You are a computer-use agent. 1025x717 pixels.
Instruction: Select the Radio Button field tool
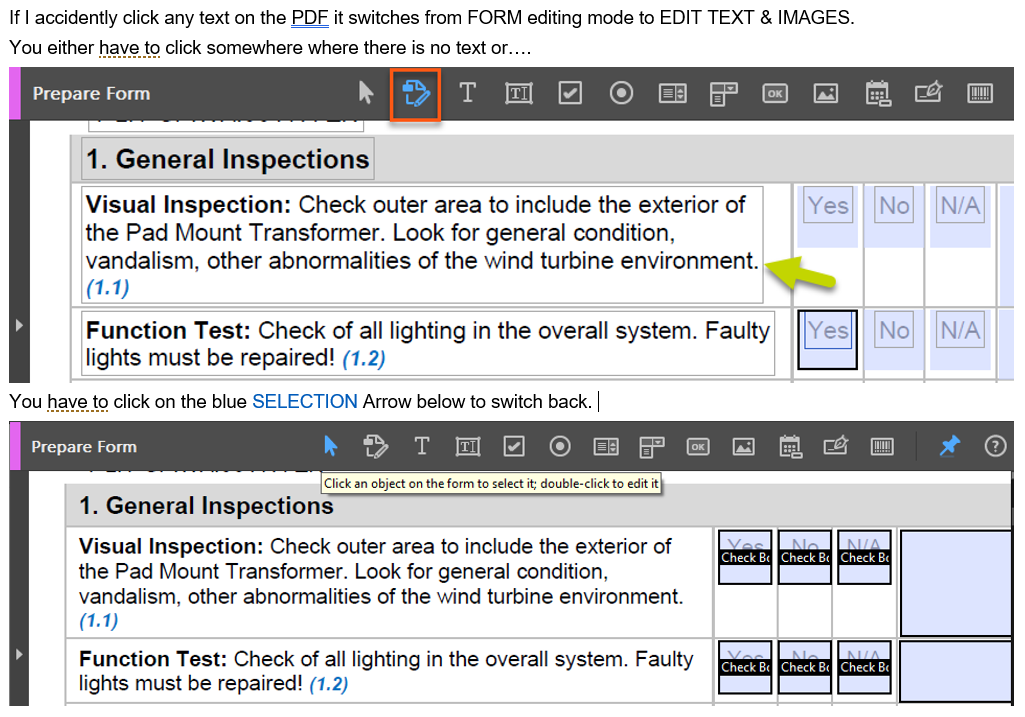[621, 93]
